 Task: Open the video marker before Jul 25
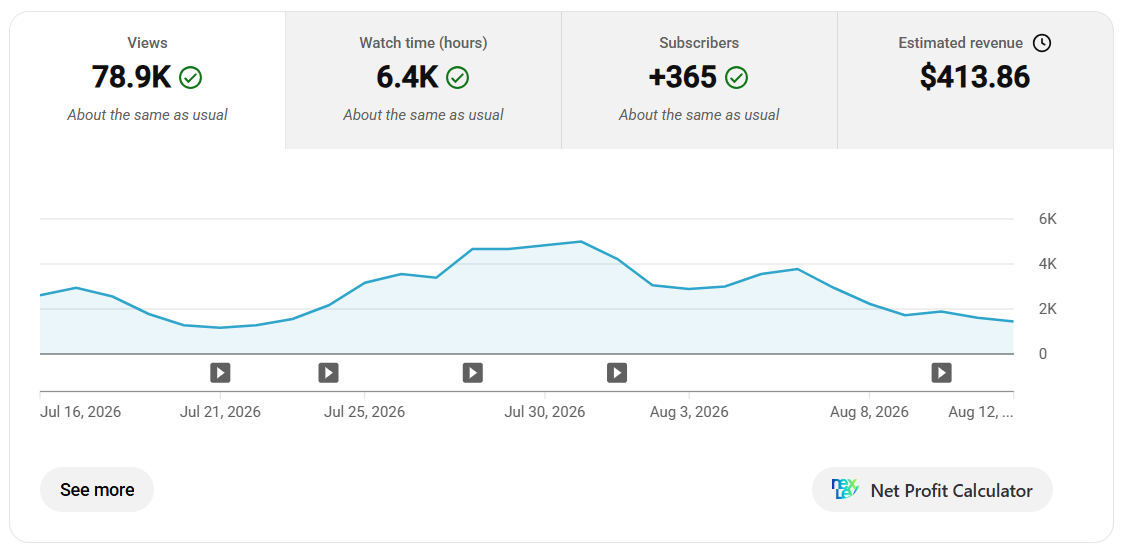click(x=328, y=373)
